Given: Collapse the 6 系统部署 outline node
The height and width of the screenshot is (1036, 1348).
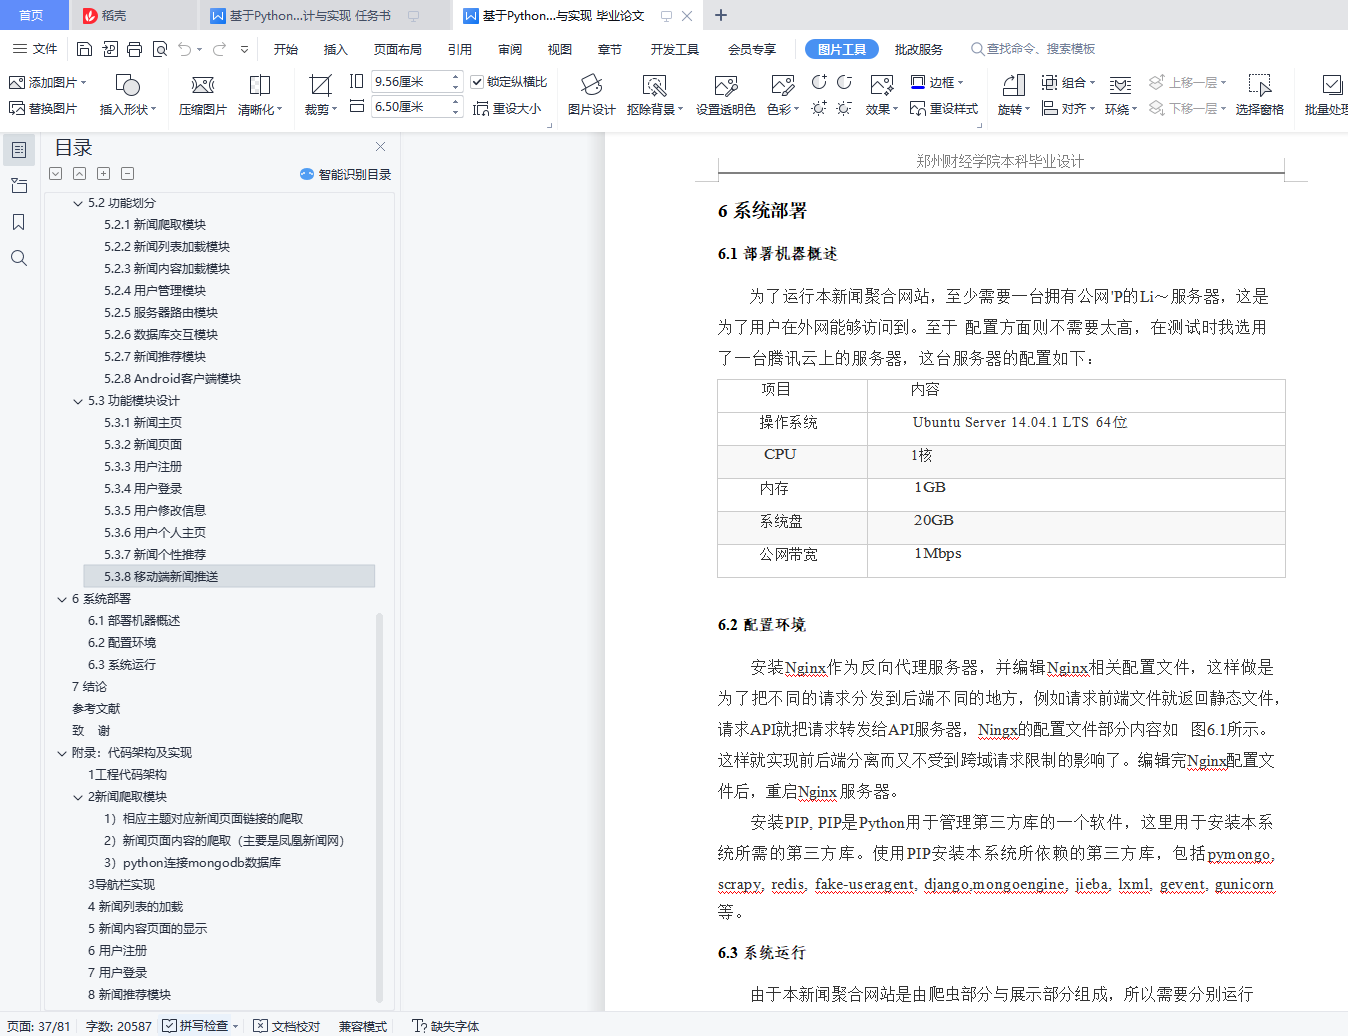Looking at the screenshot, I should (62, 599).
